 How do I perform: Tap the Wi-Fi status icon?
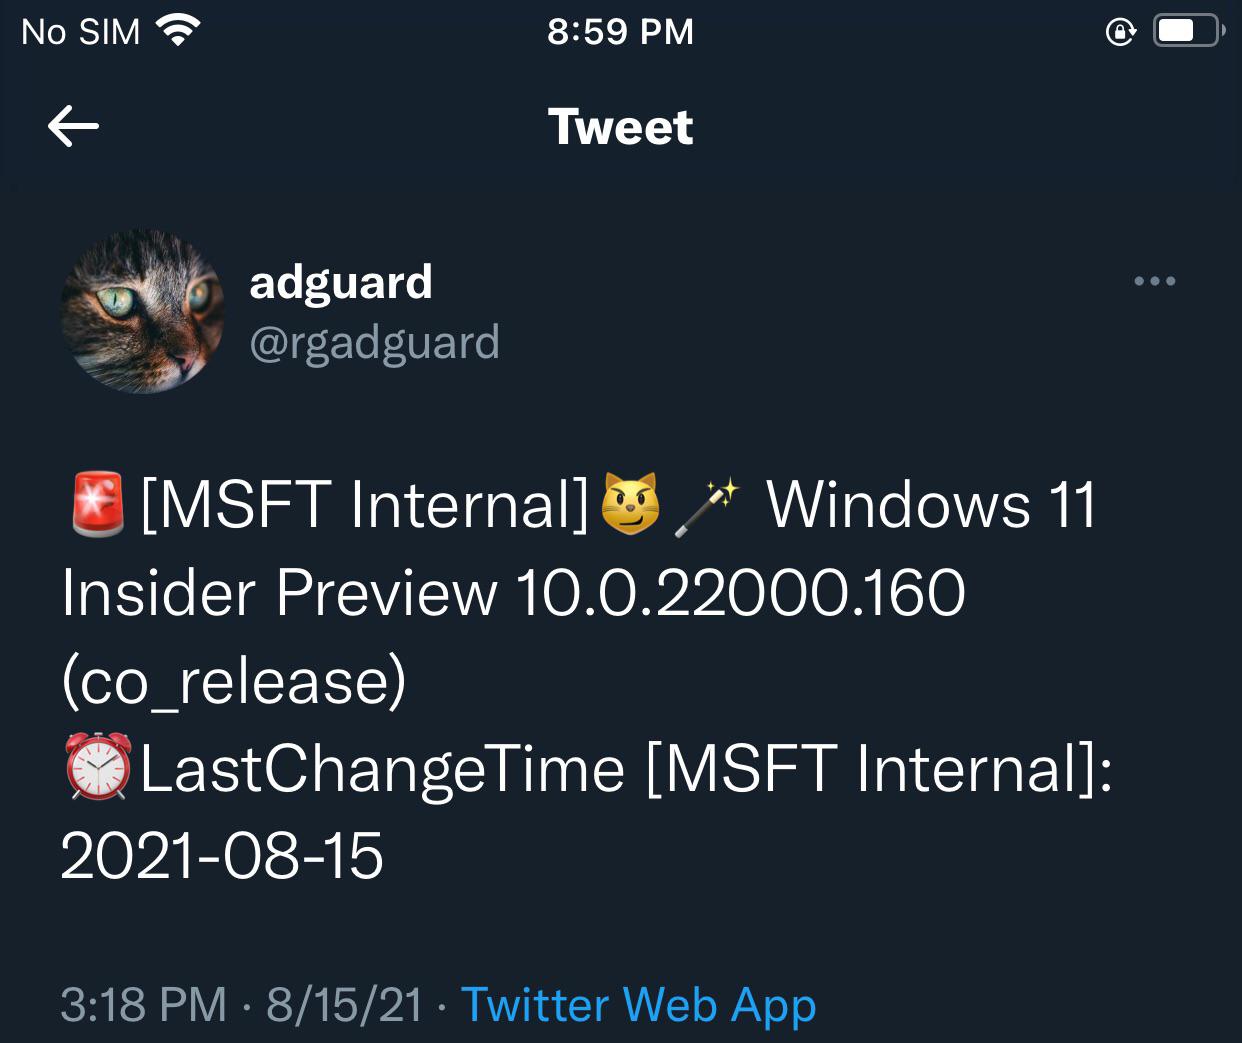179,31
